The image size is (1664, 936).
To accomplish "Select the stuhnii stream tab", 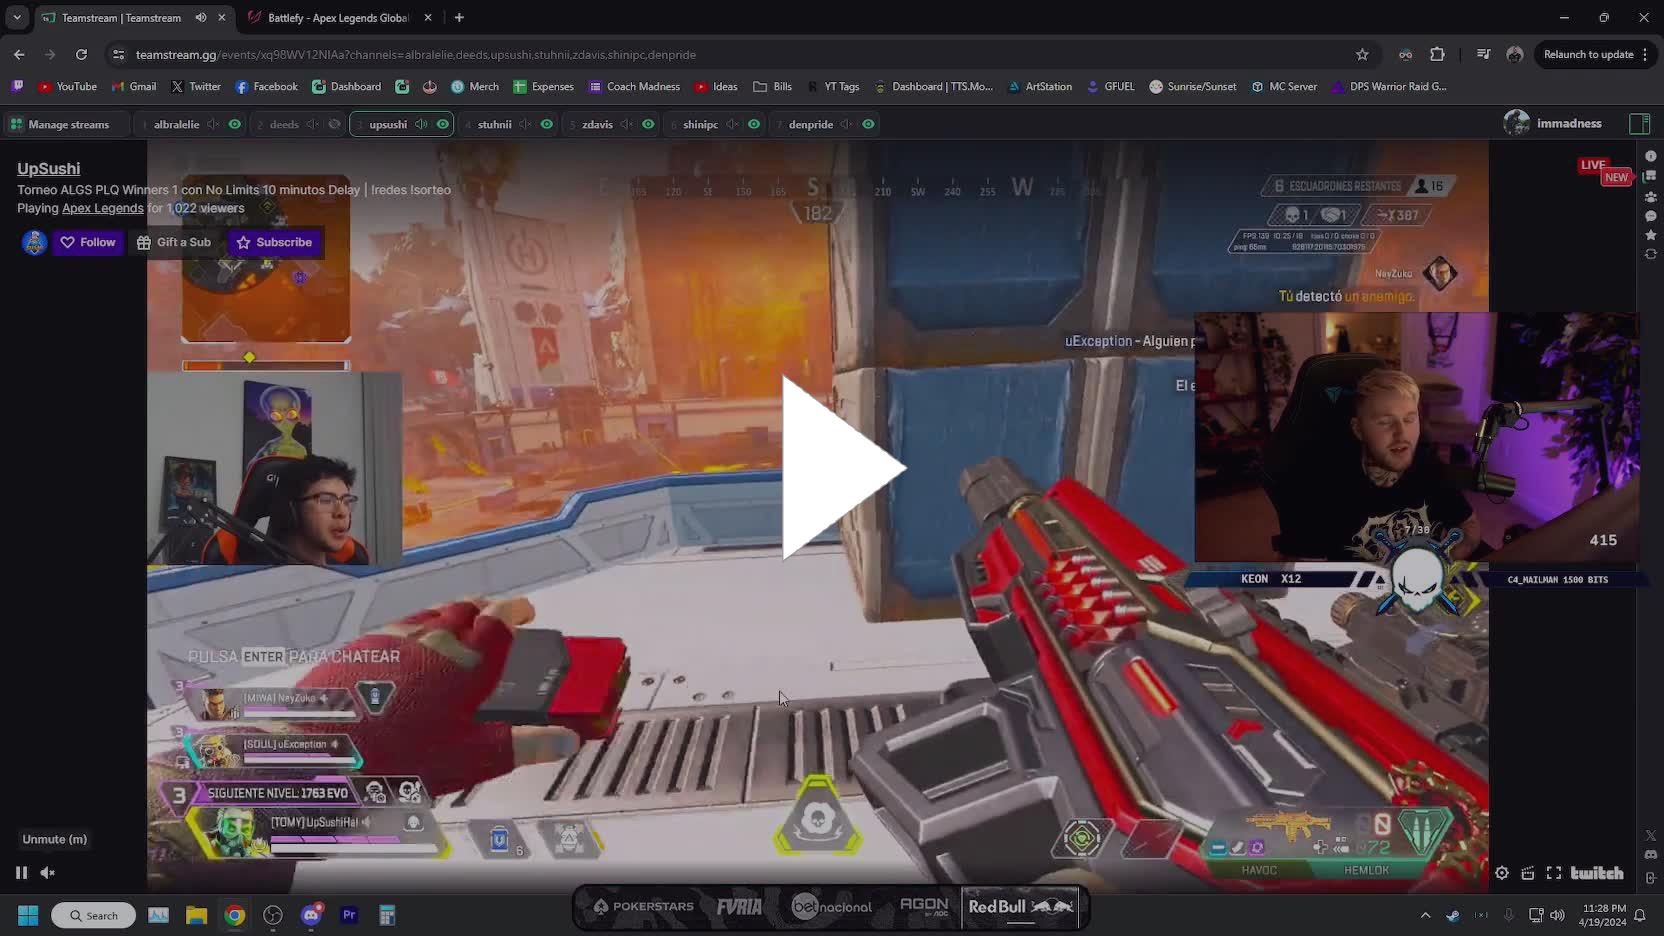I will coord(494,125).
